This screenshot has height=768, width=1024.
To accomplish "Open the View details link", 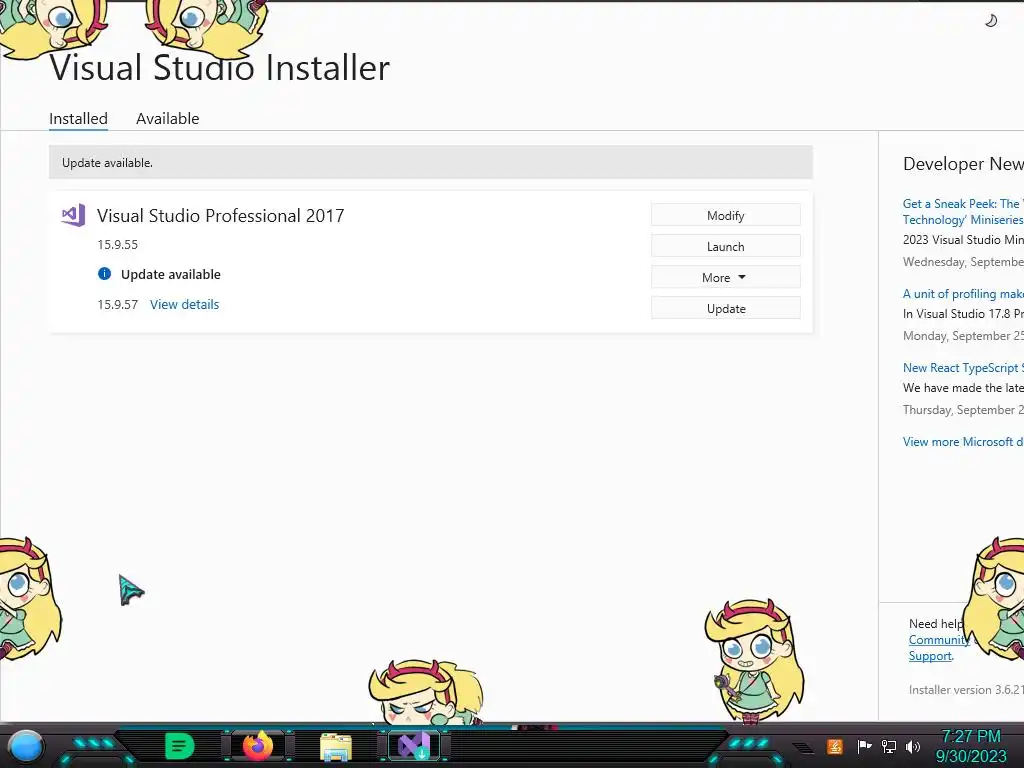I will [184, 304].
